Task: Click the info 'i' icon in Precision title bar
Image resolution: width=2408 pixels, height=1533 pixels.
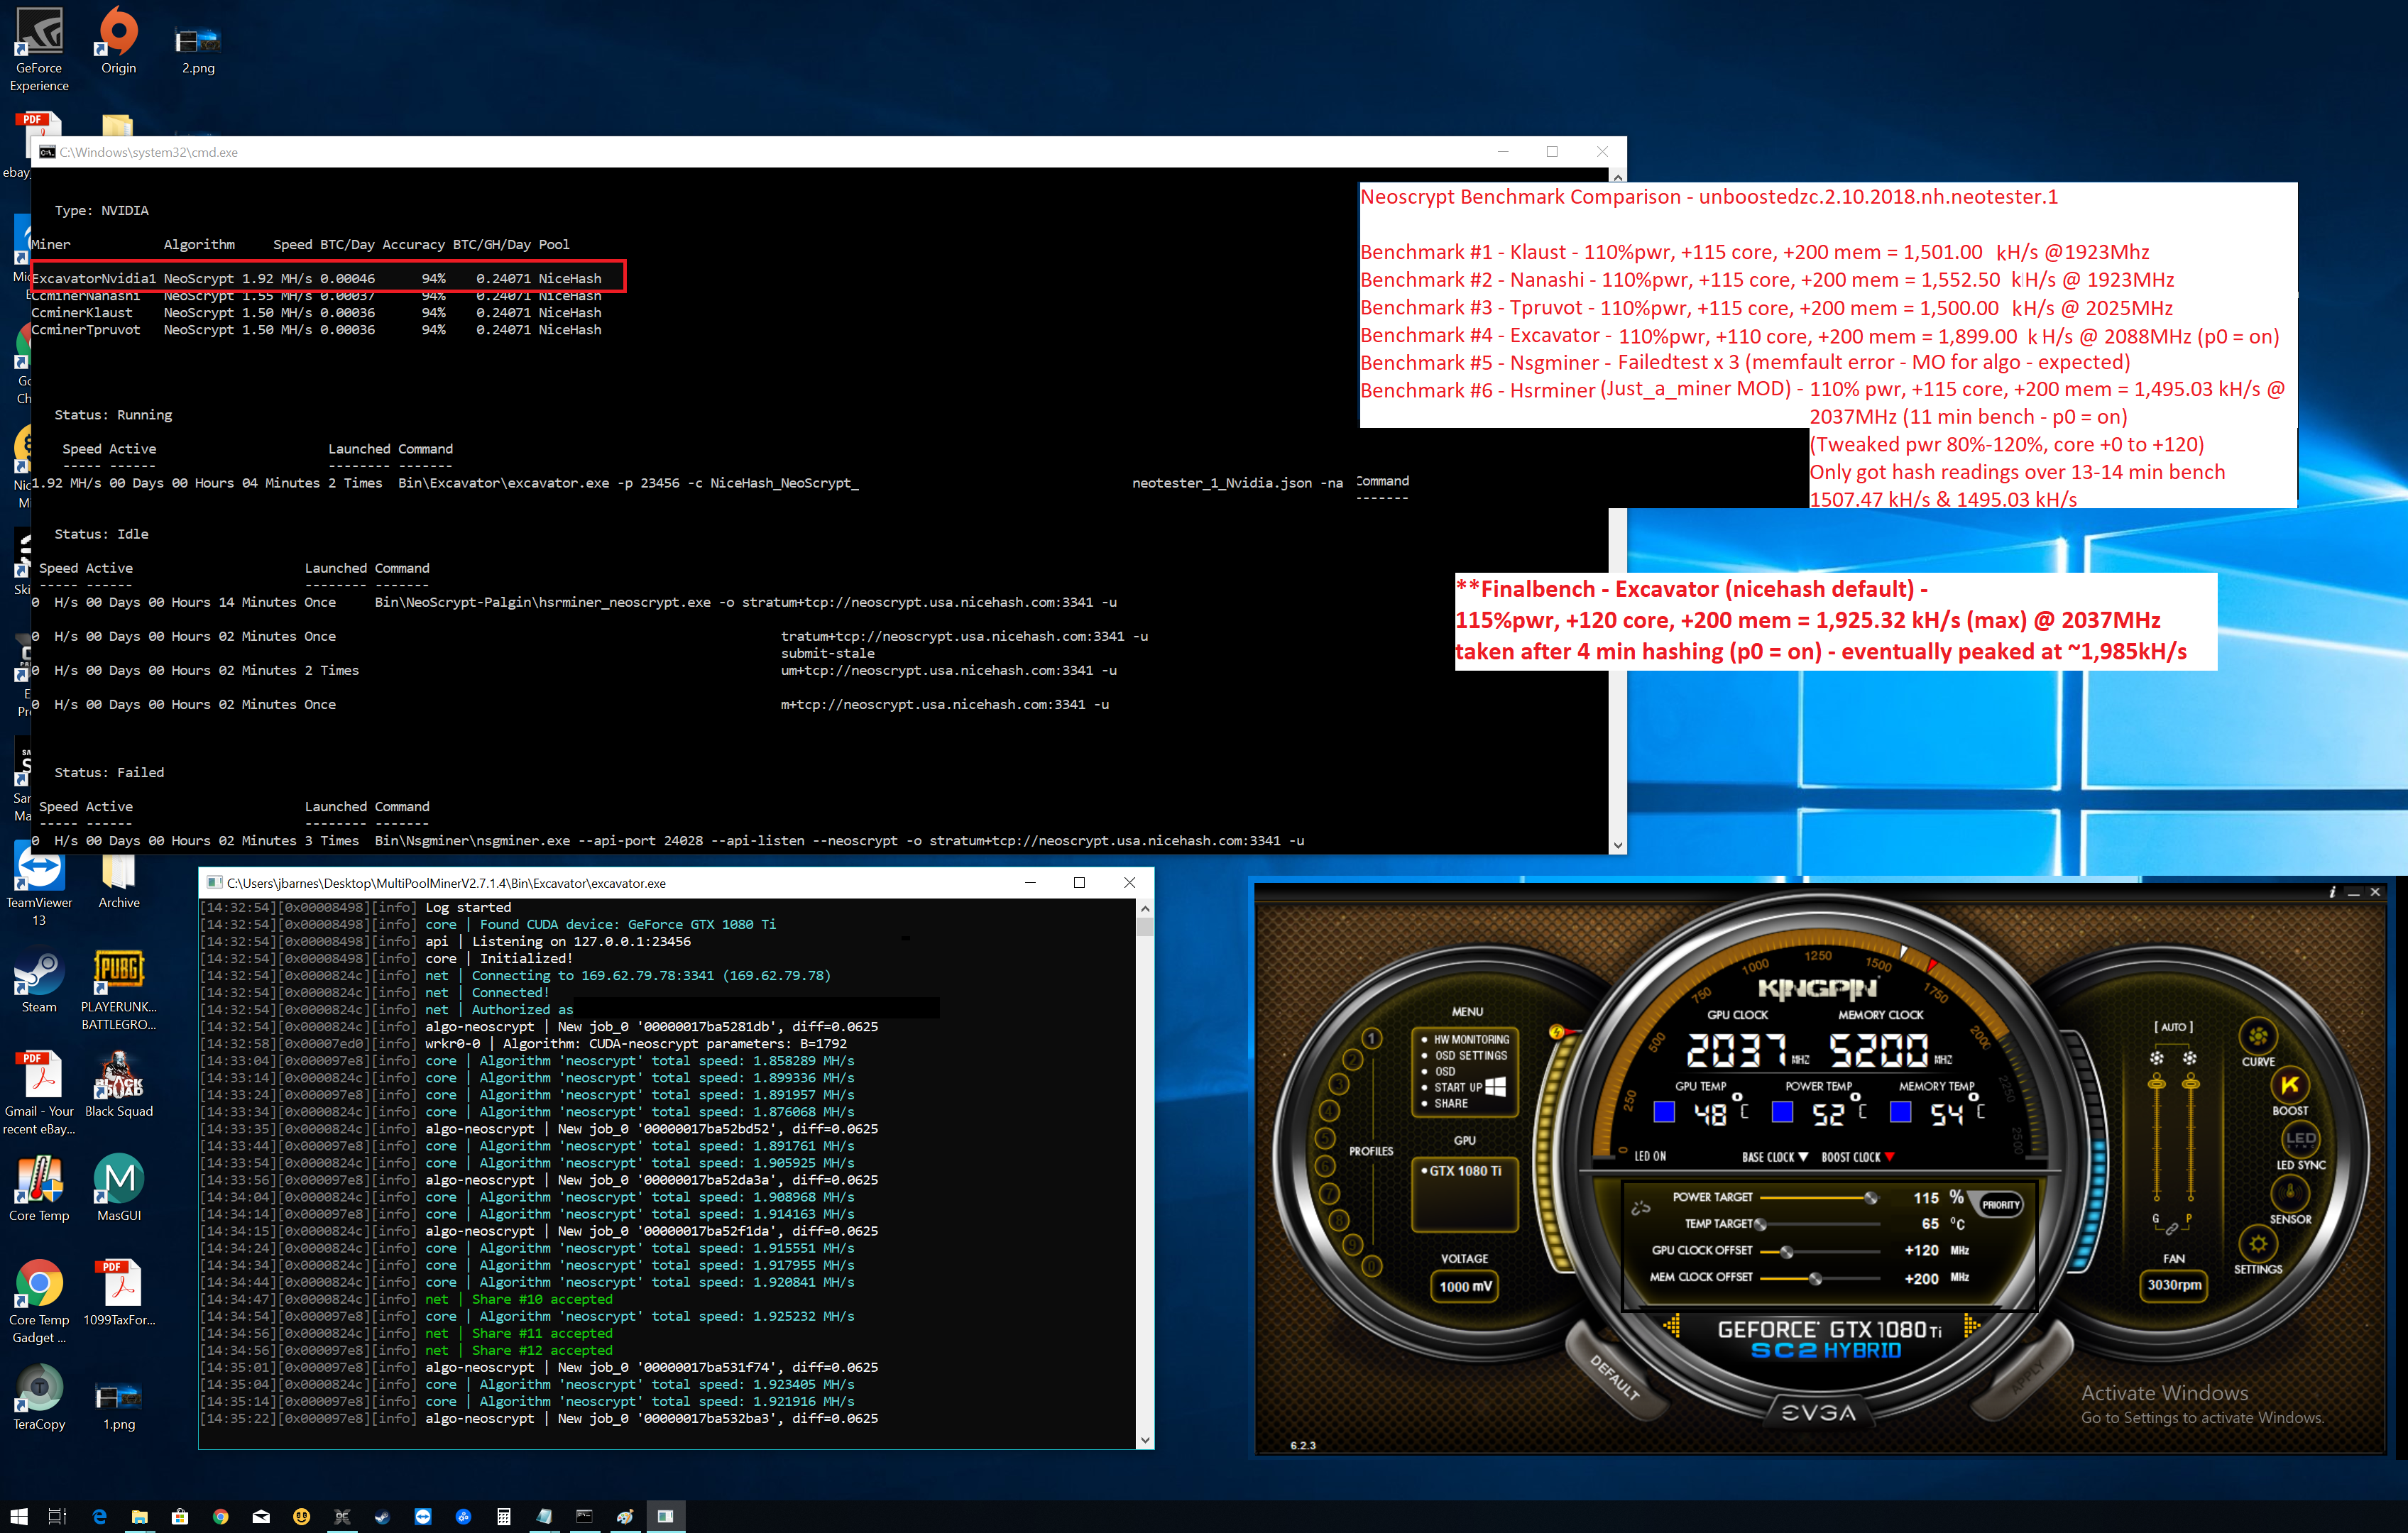Action: [2331, 892]
